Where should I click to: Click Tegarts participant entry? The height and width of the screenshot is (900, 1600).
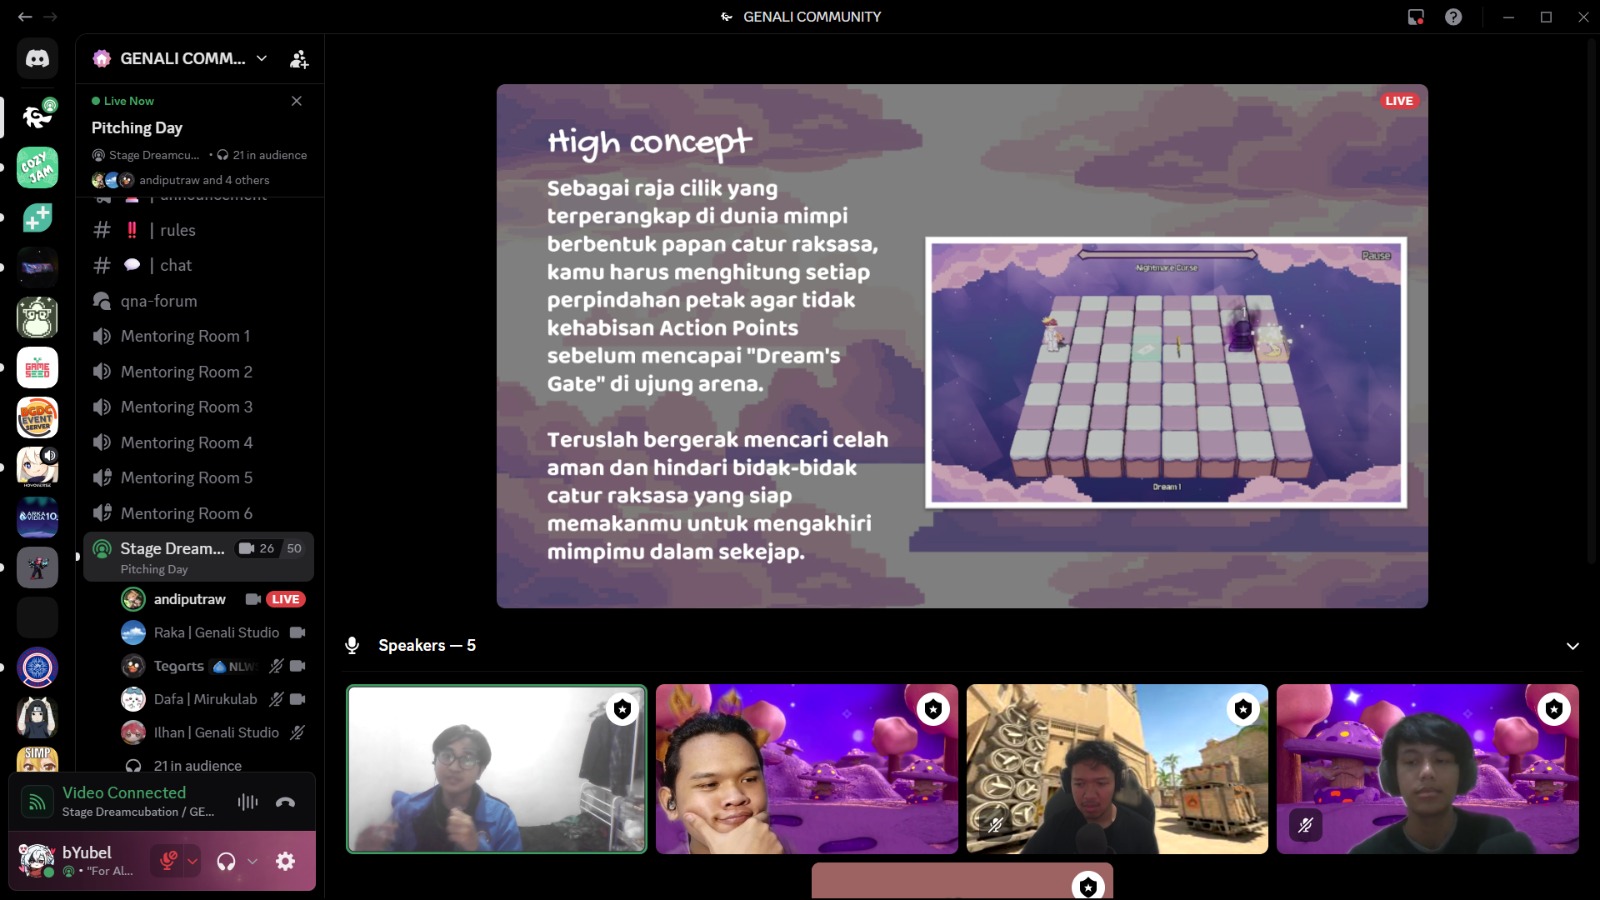point(214,666)
